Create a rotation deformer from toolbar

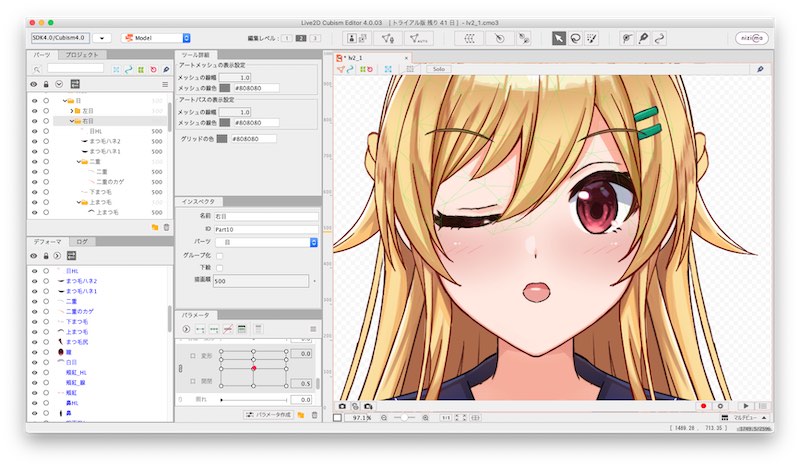499,38
